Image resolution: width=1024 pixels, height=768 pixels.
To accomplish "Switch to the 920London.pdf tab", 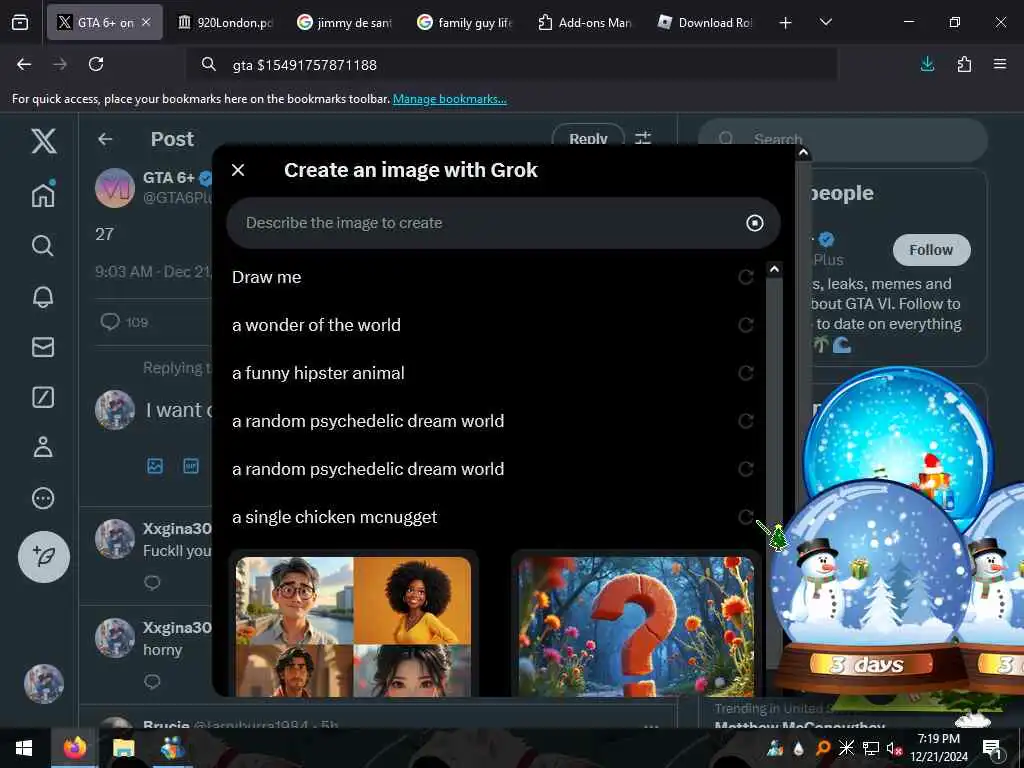I will click(x=226, y=23).
